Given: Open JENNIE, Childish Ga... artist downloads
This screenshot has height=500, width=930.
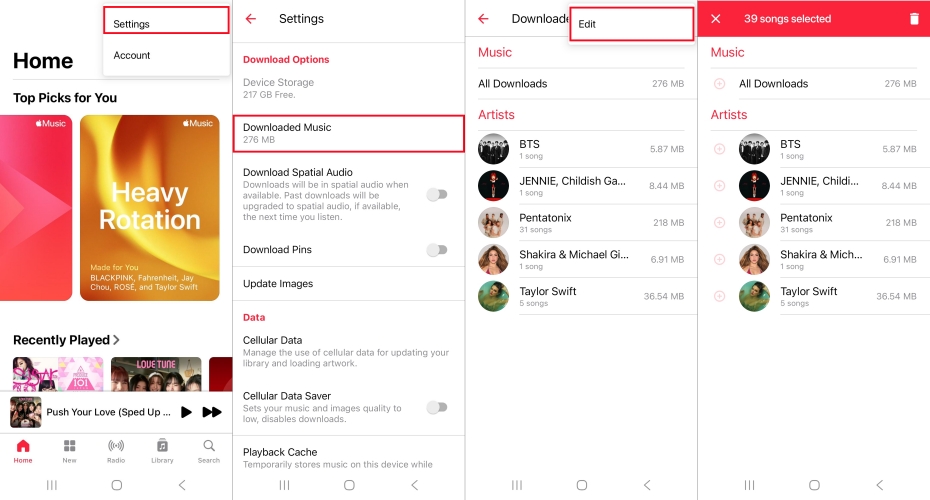Looking at the screenshot, I should coord(581,186).
